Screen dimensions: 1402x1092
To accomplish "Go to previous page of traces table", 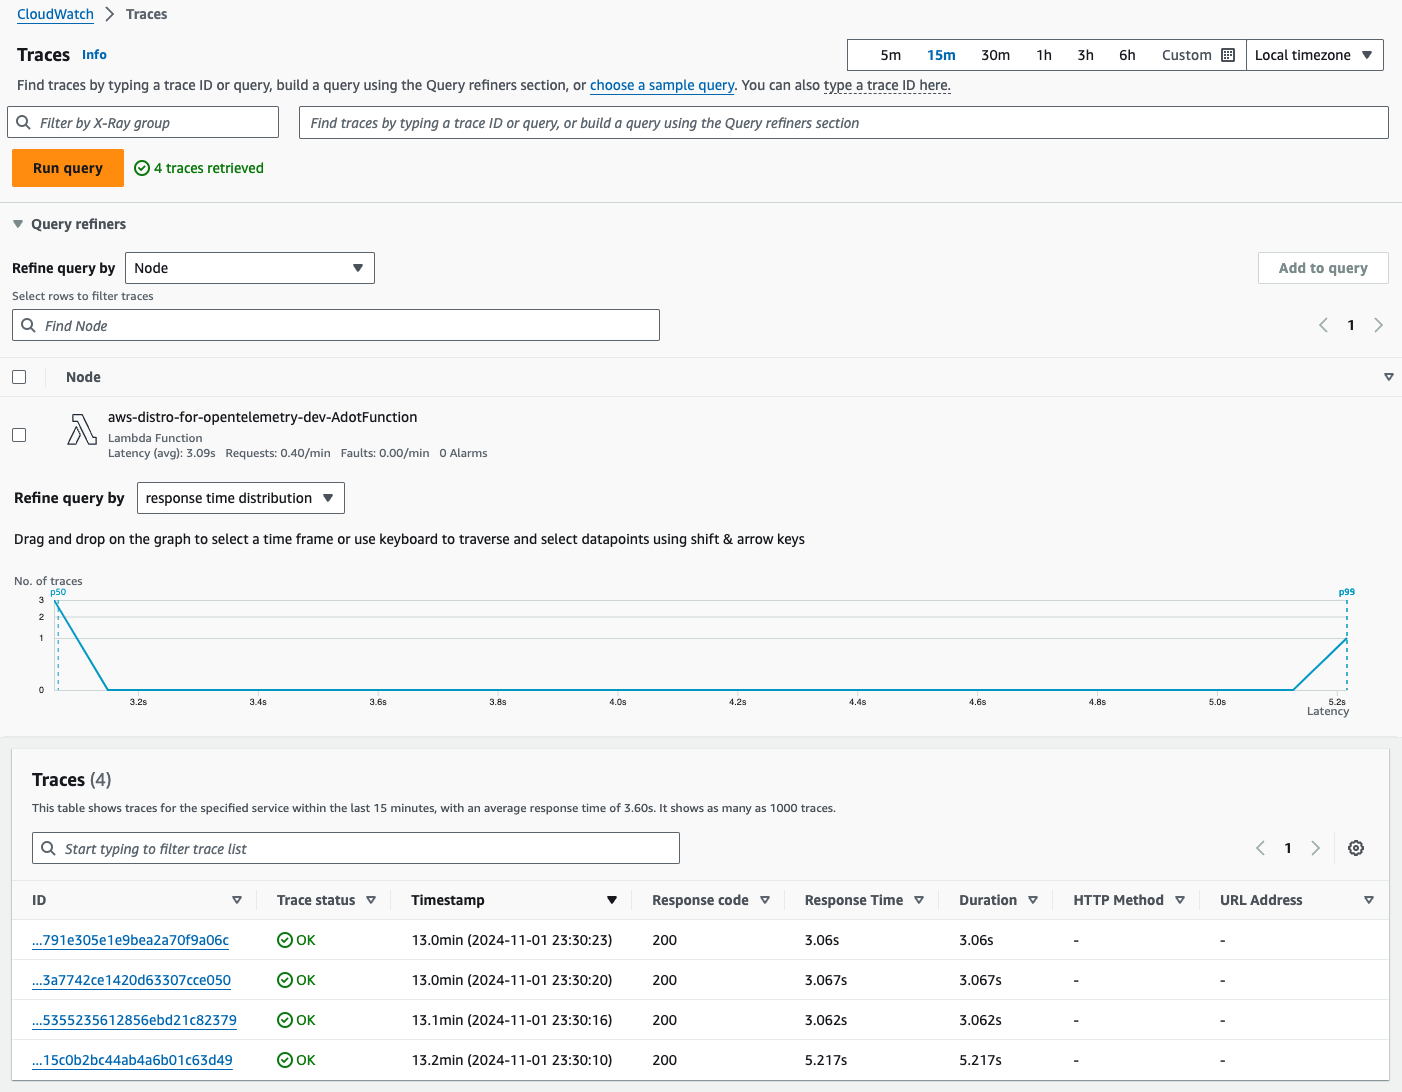I will pyautogui.click(x=1260, y=848).
